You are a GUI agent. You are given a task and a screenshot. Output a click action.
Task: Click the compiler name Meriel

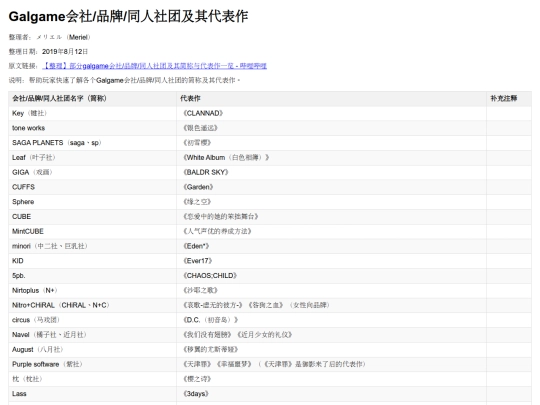(x=79, y=37)
